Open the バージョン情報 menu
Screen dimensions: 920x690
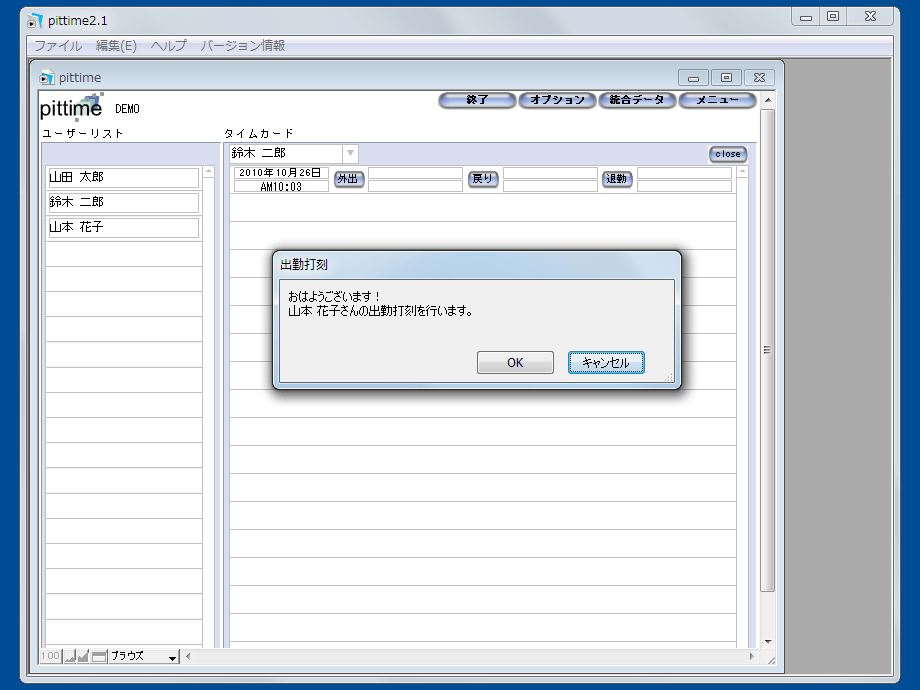[243, 46]
